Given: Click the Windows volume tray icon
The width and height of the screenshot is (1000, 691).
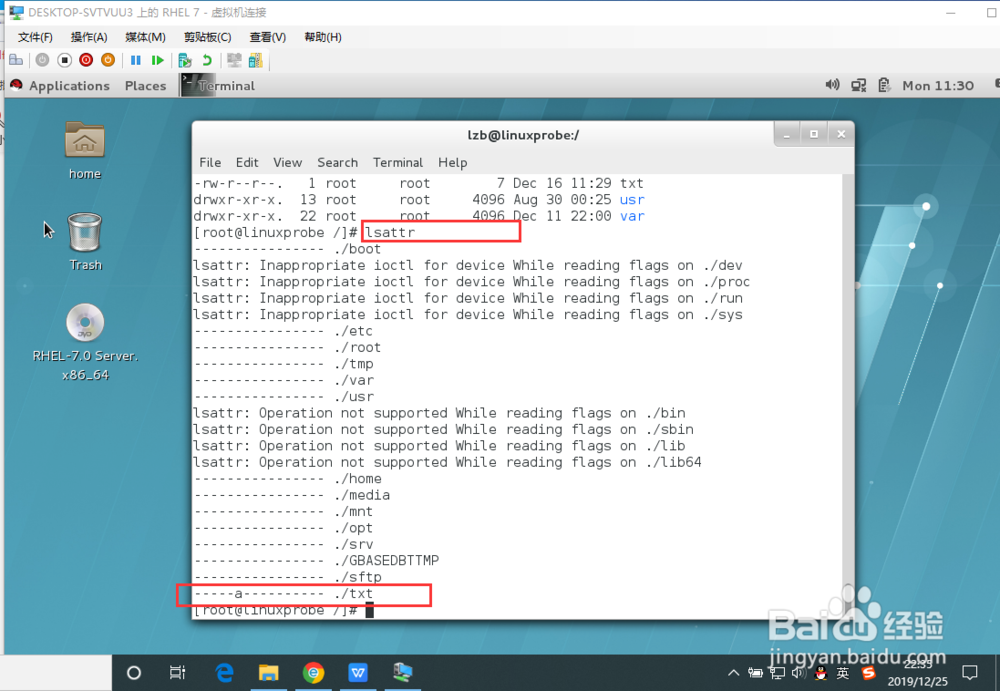Looking at the screenshot, I should 797,672.
